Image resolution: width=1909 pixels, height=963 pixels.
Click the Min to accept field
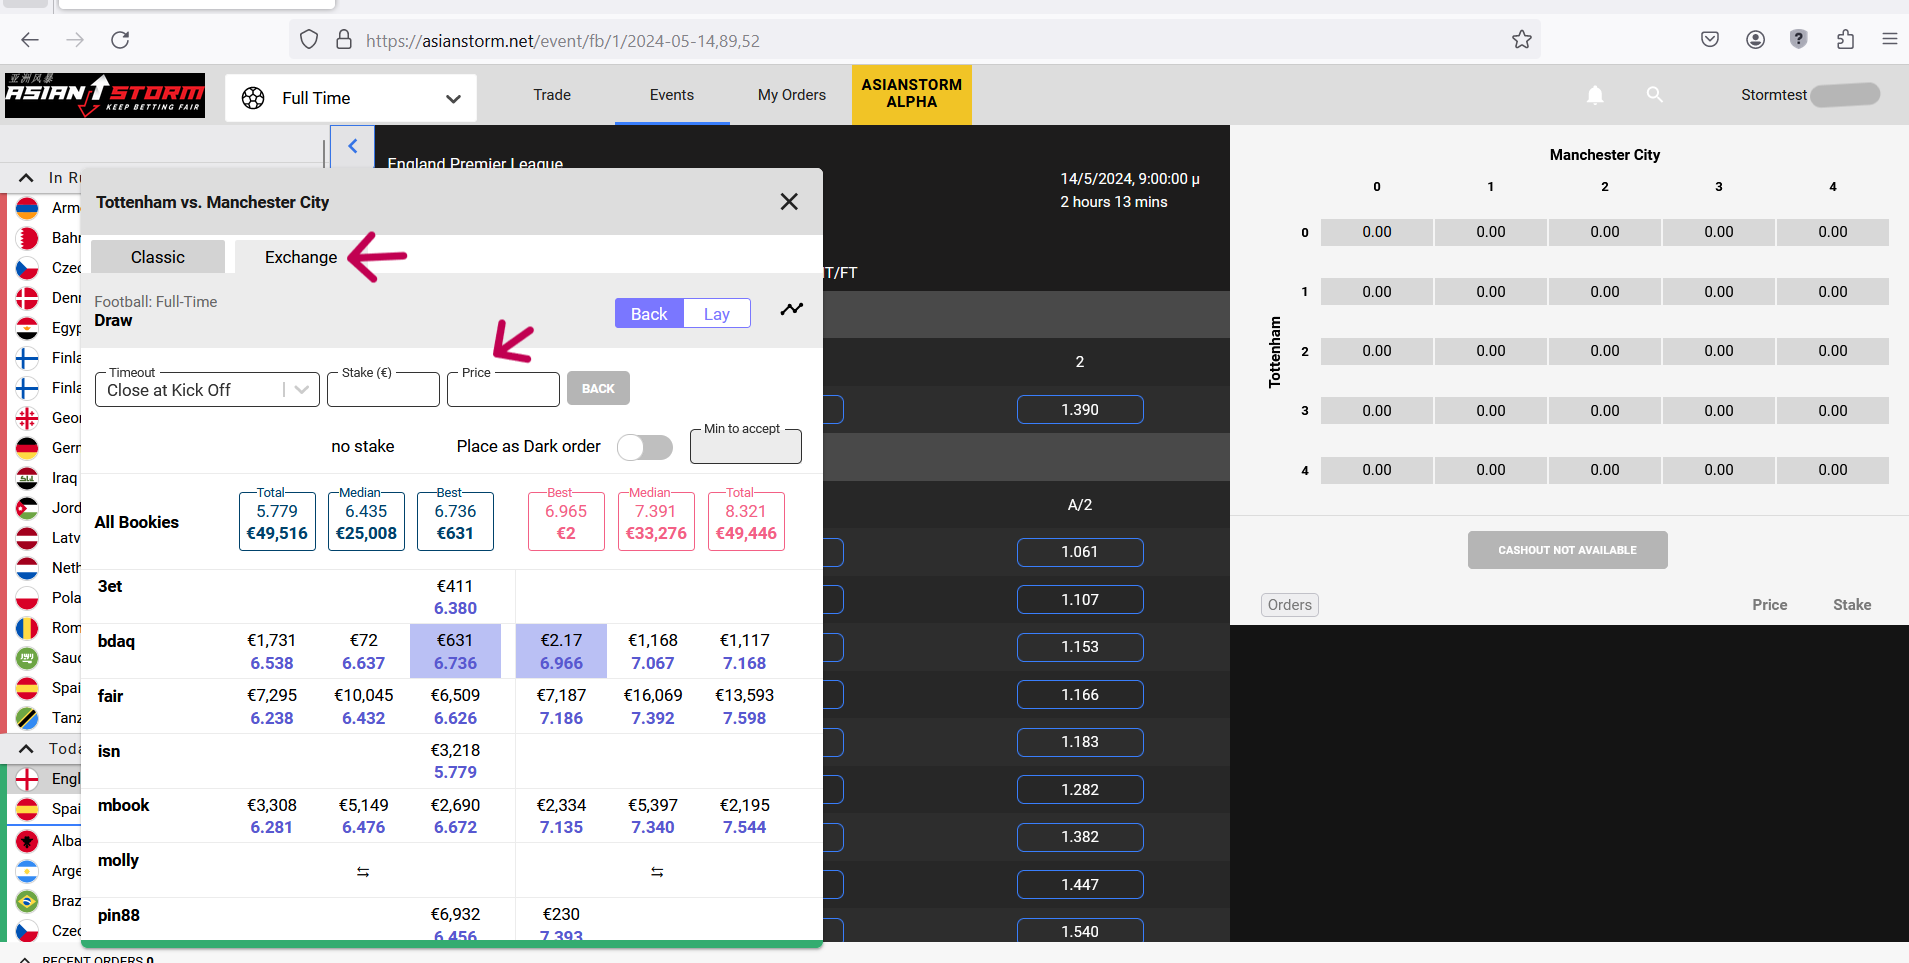[746, 447]
